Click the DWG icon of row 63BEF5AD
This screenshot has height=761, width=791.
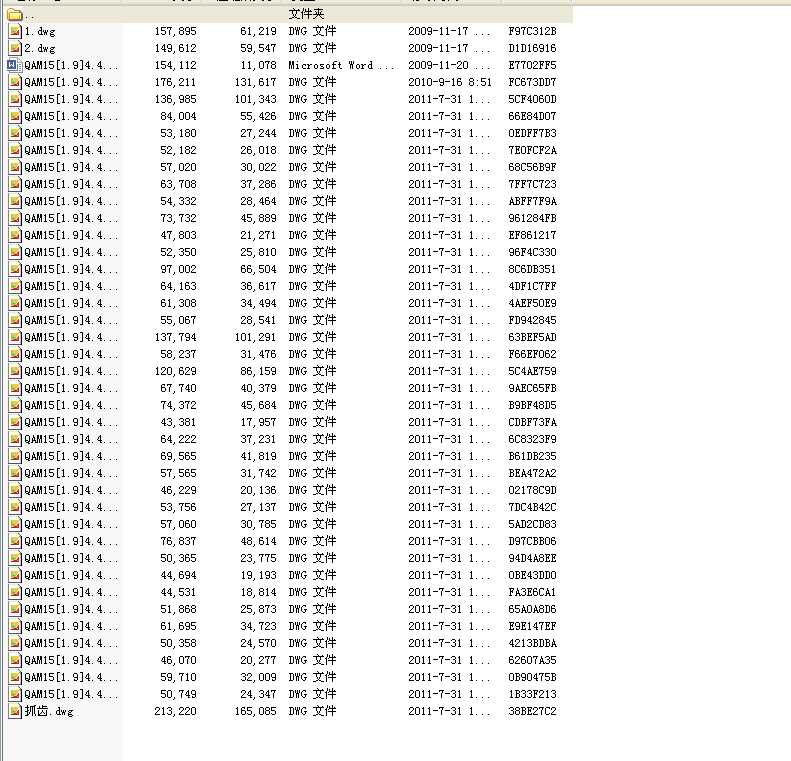(x=15, y=337)
